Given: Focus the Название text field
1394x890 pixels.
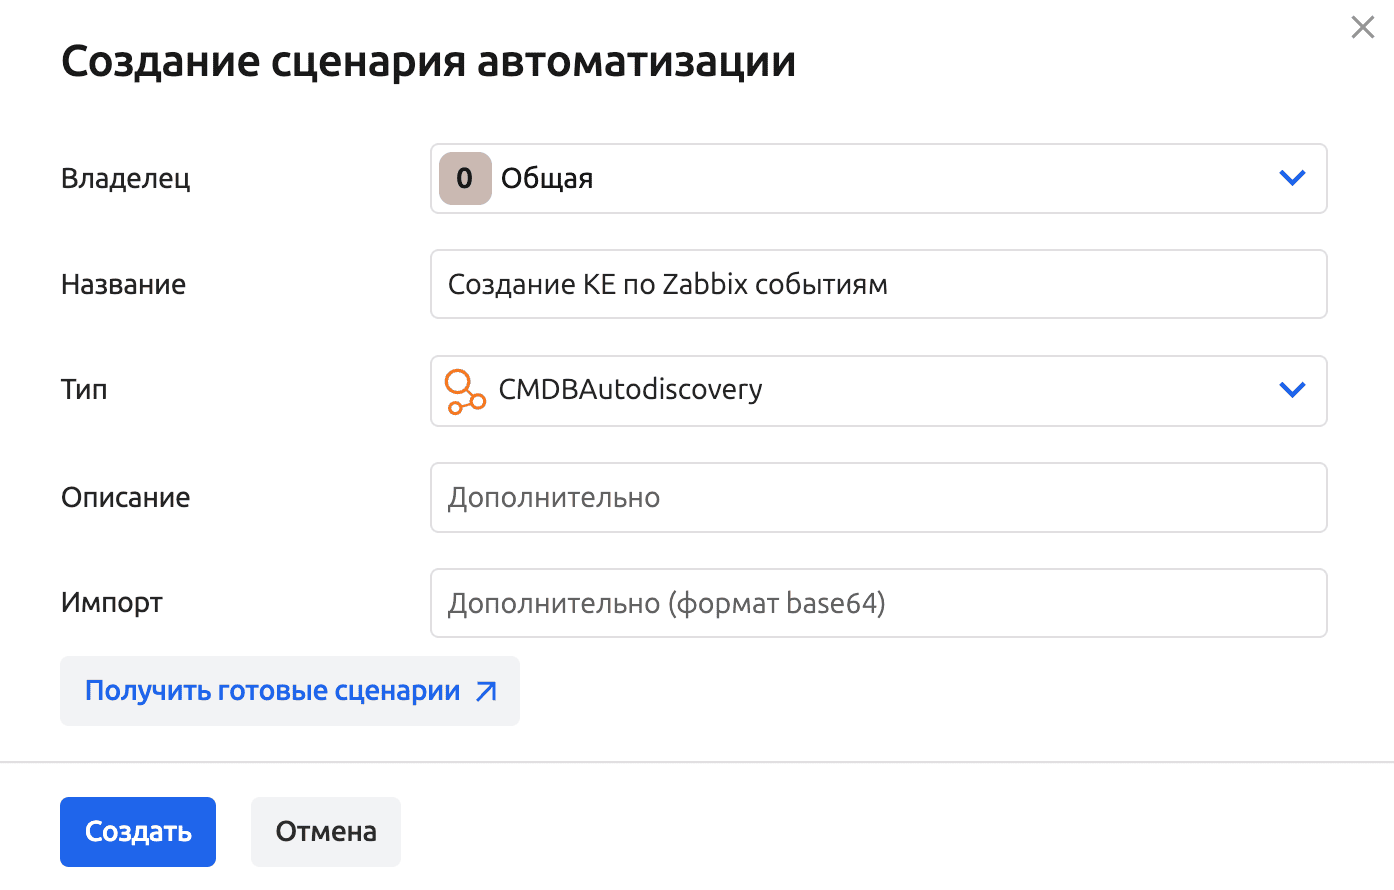Looking at the screenshot, I should click(878, 285).
